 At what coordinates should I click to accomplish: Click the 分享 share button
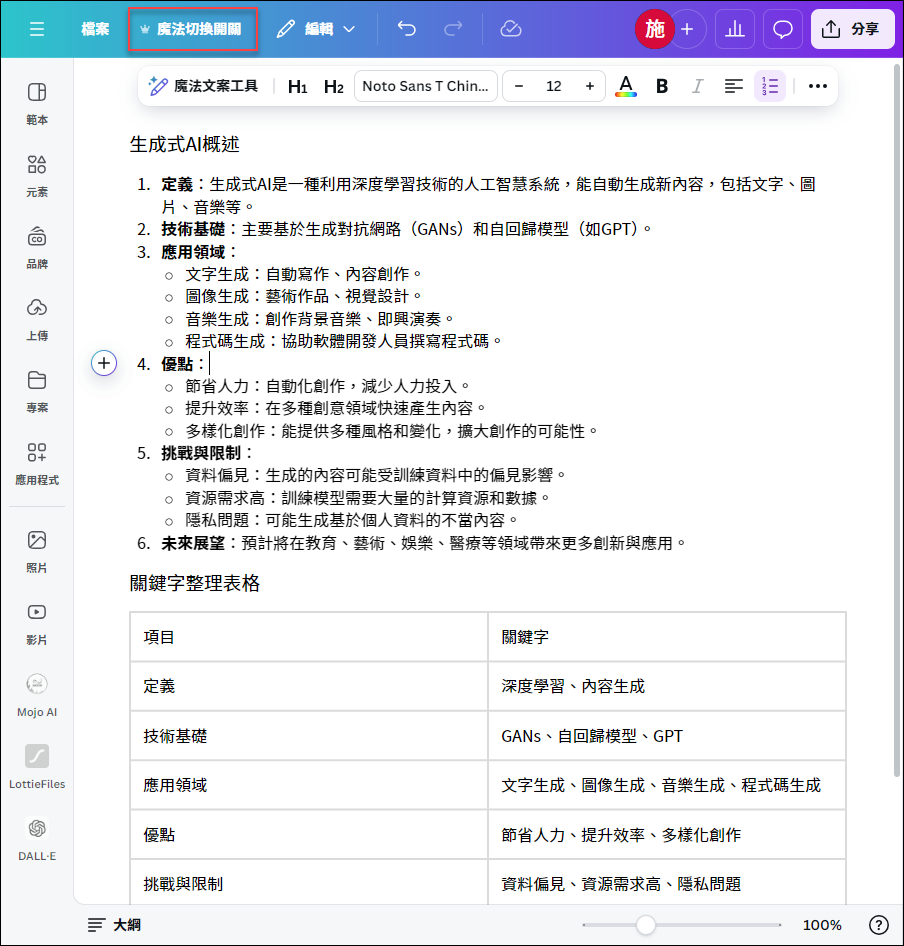[x=852, y=29]
